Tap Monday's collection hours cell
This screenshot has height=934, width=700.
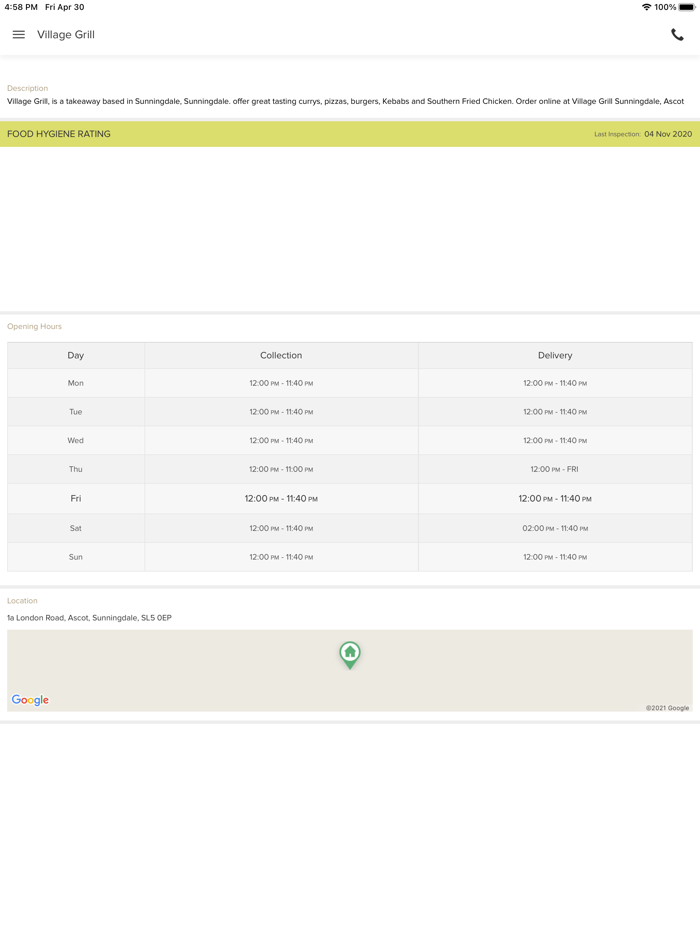[281, 383]
